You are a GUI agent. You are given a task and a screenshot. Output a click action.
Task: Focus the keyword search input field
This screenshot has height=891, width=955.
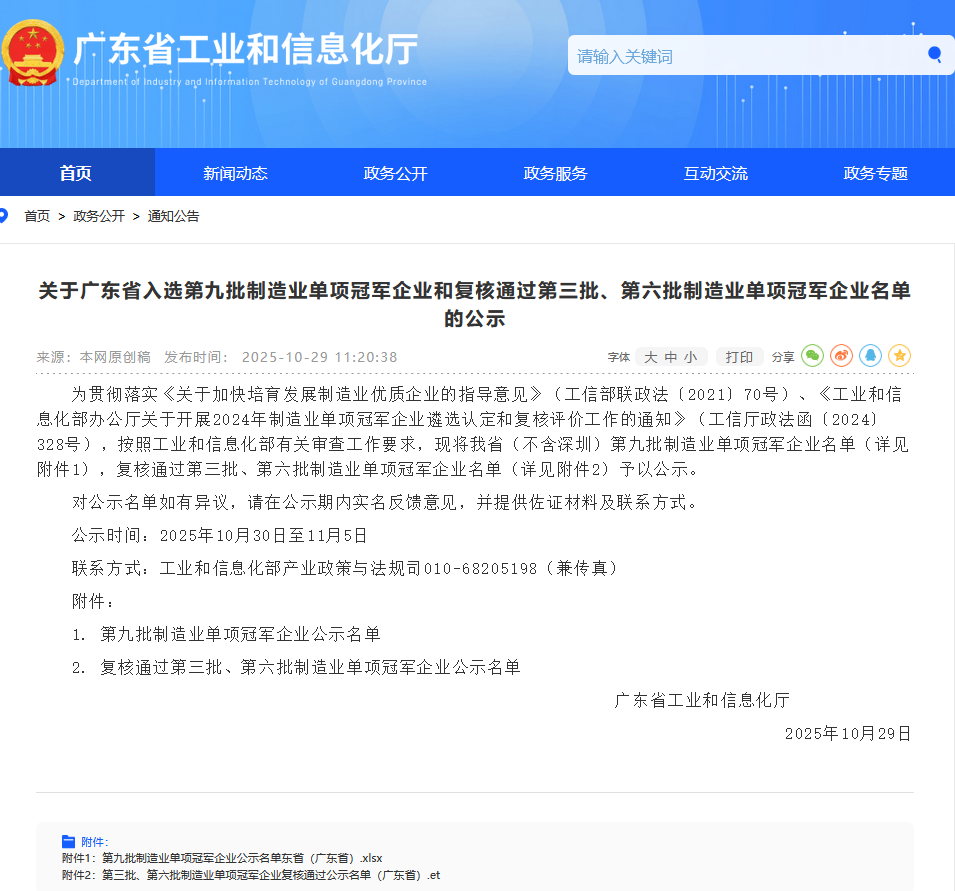[x=740, y=56]
